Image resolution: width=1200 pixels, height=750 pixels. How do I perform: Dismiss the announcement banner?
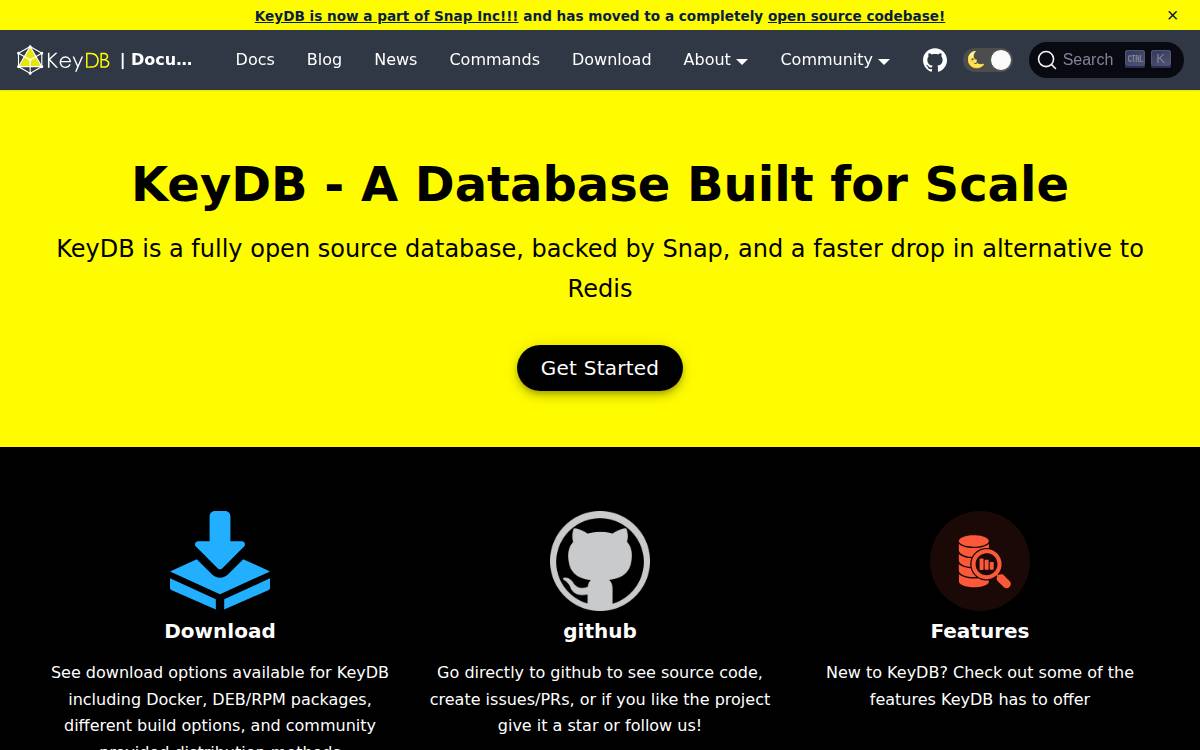1173,15
